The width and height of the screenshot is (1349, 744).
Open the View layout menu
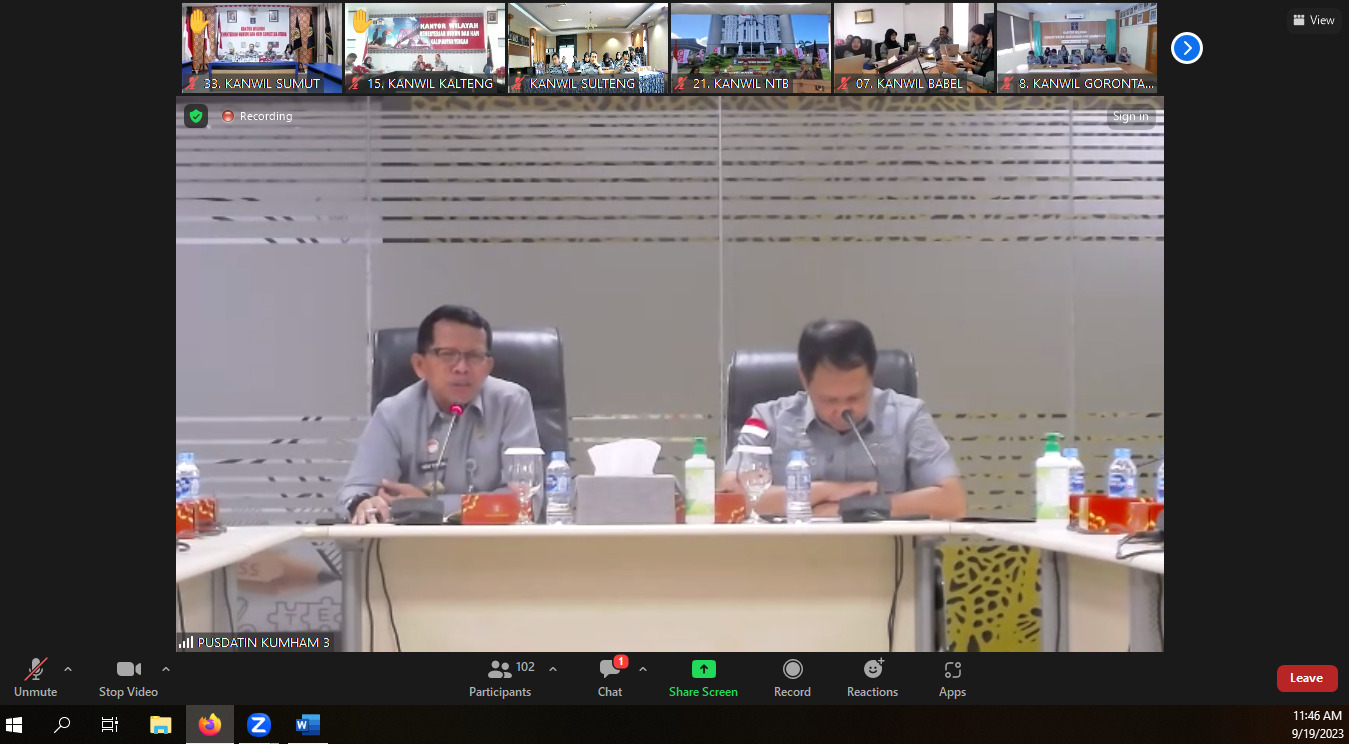pyautogui.click(x=1313, y=20)
